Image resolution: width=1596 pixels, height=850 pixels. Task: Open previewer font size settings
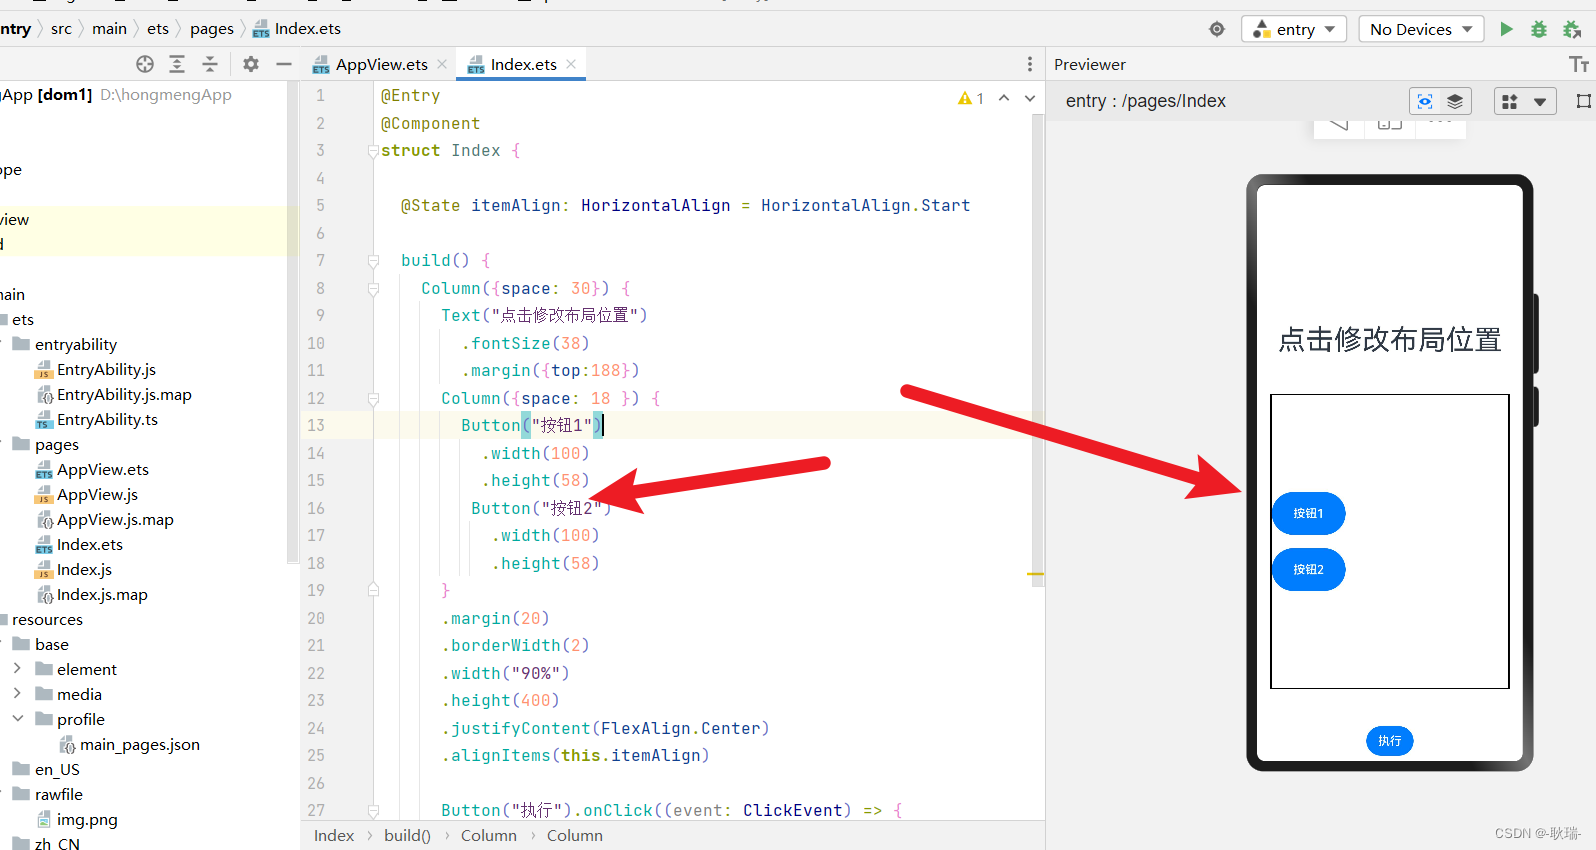[1579, 64]
